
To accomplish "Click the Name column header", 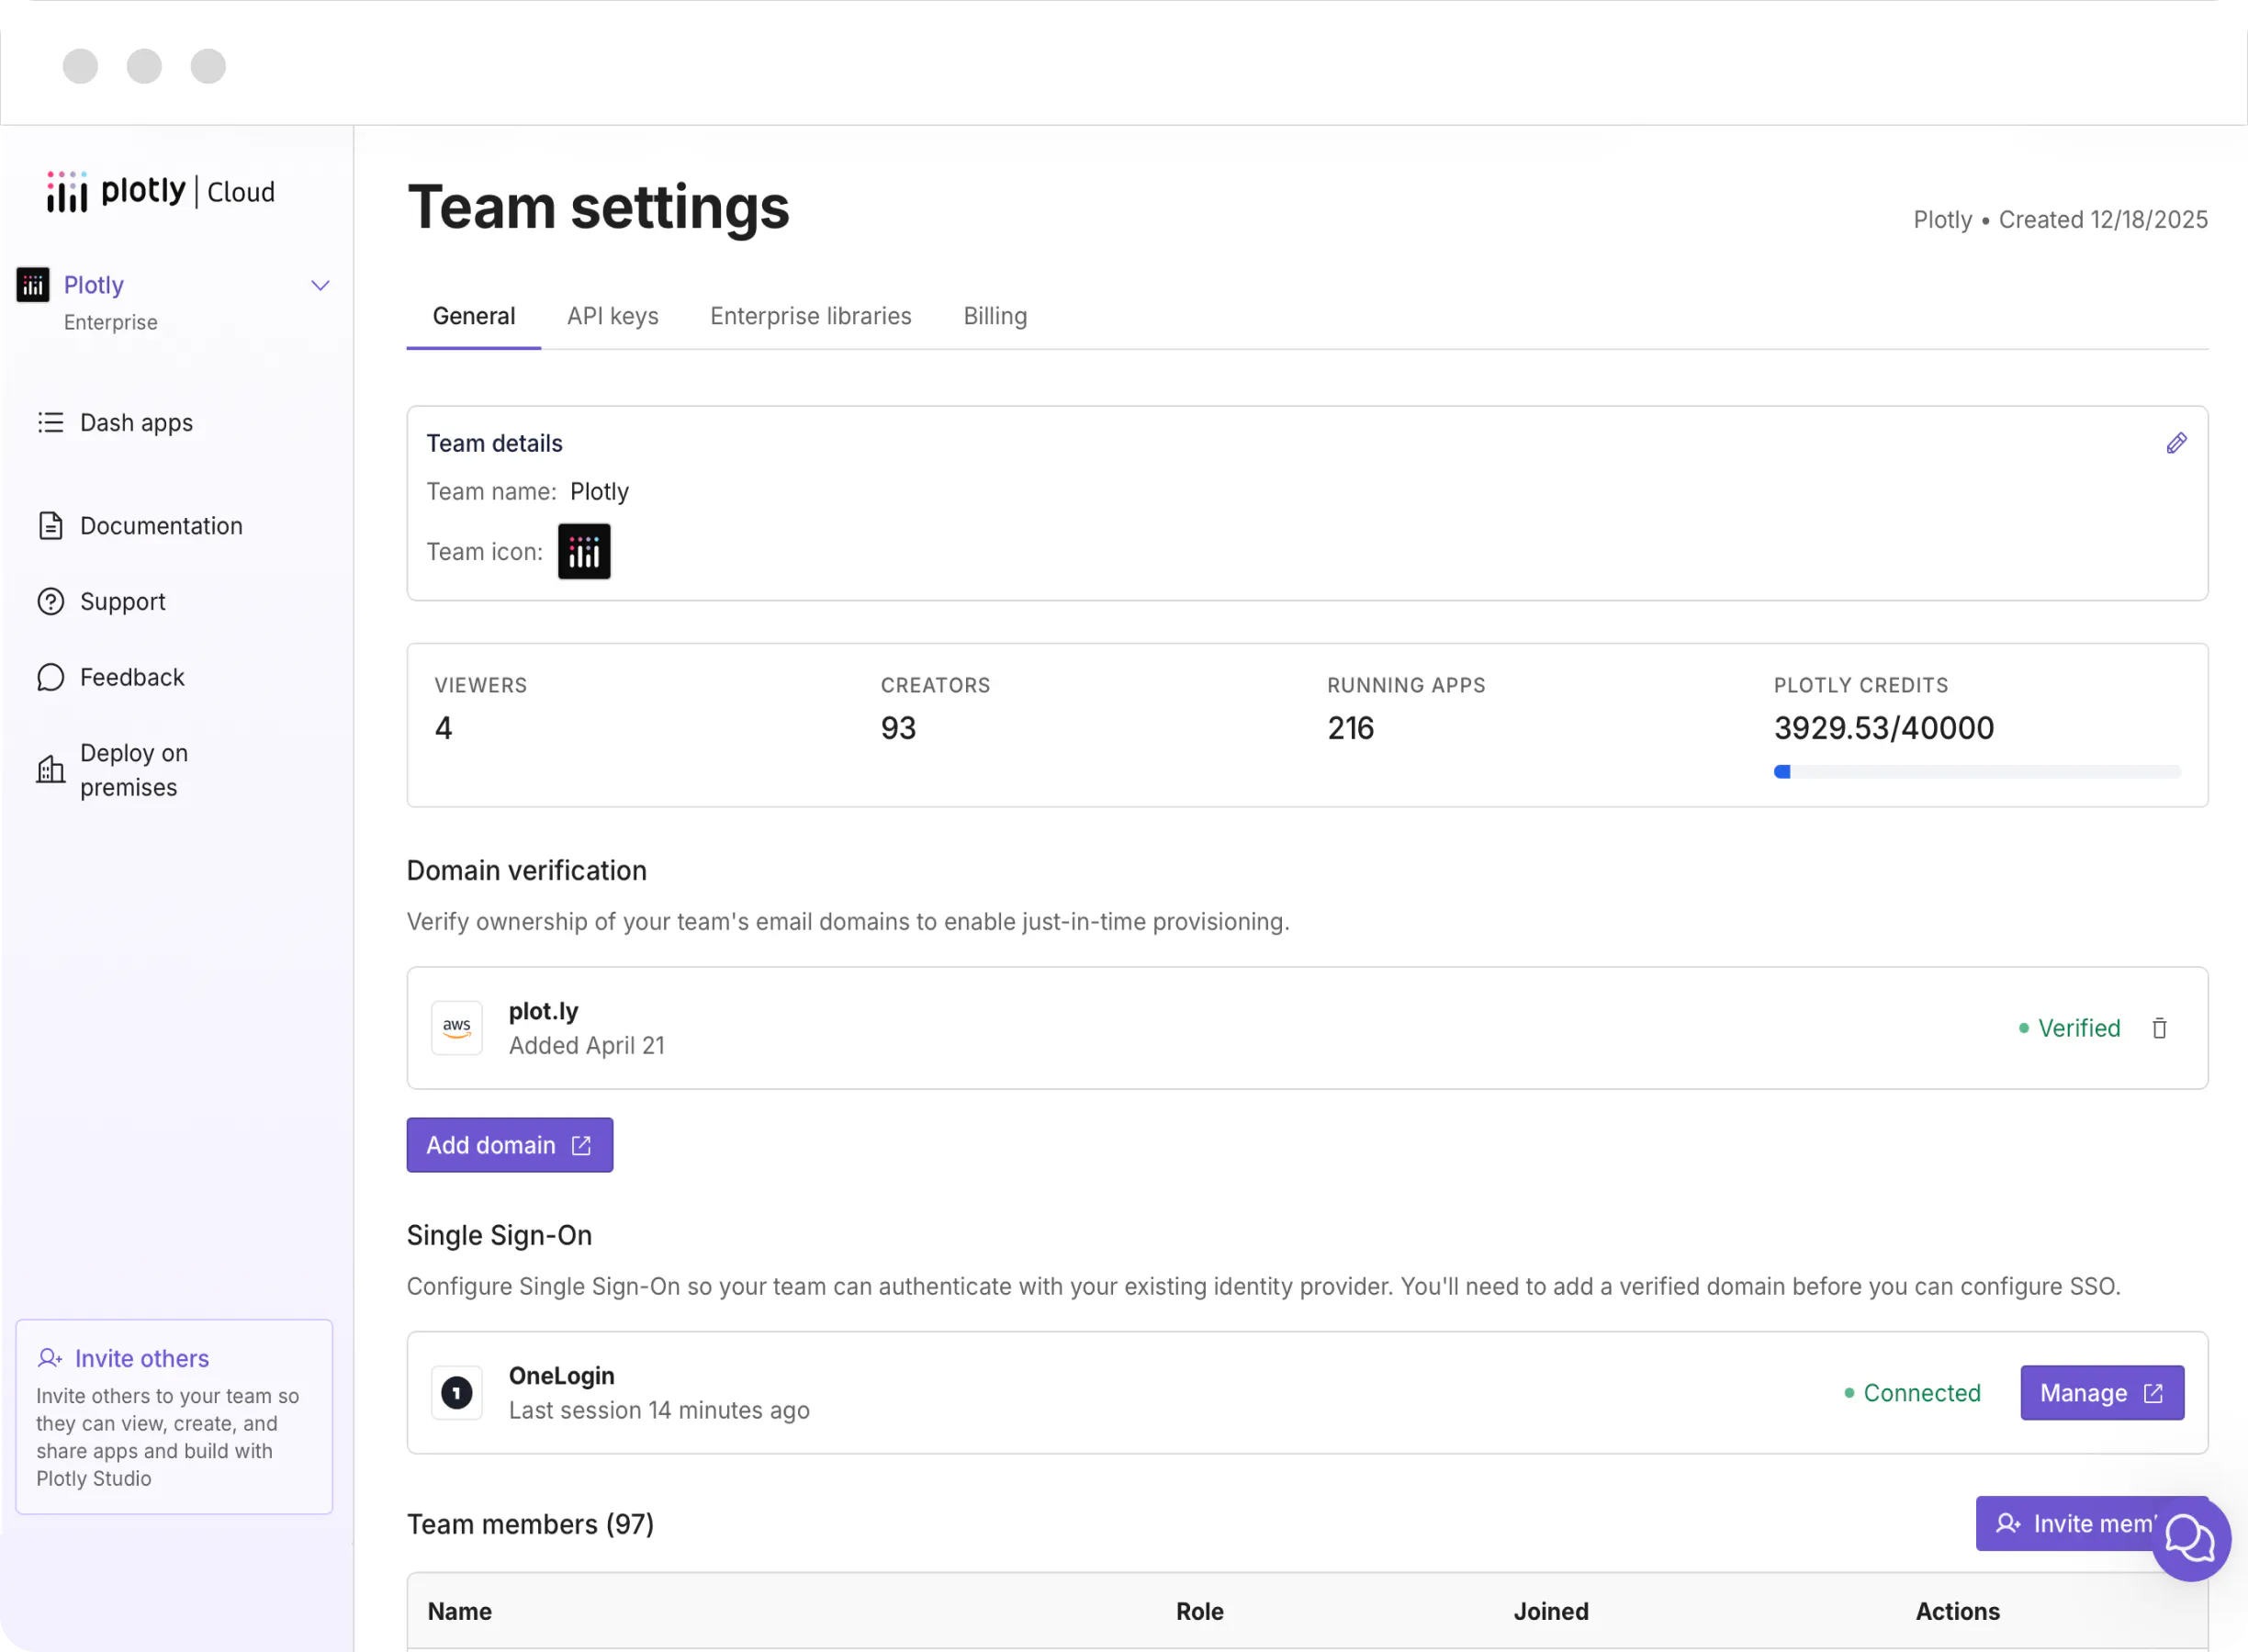I will coord(460,1612).
